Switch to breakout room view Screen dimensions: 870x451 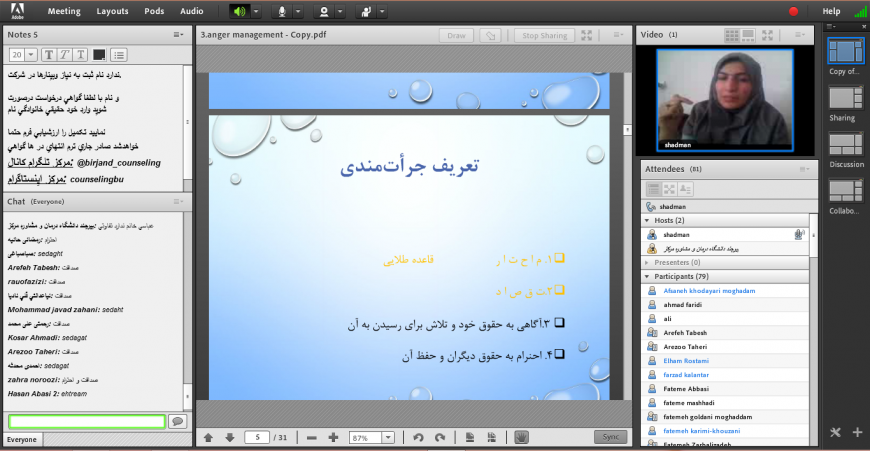[670, 189]
